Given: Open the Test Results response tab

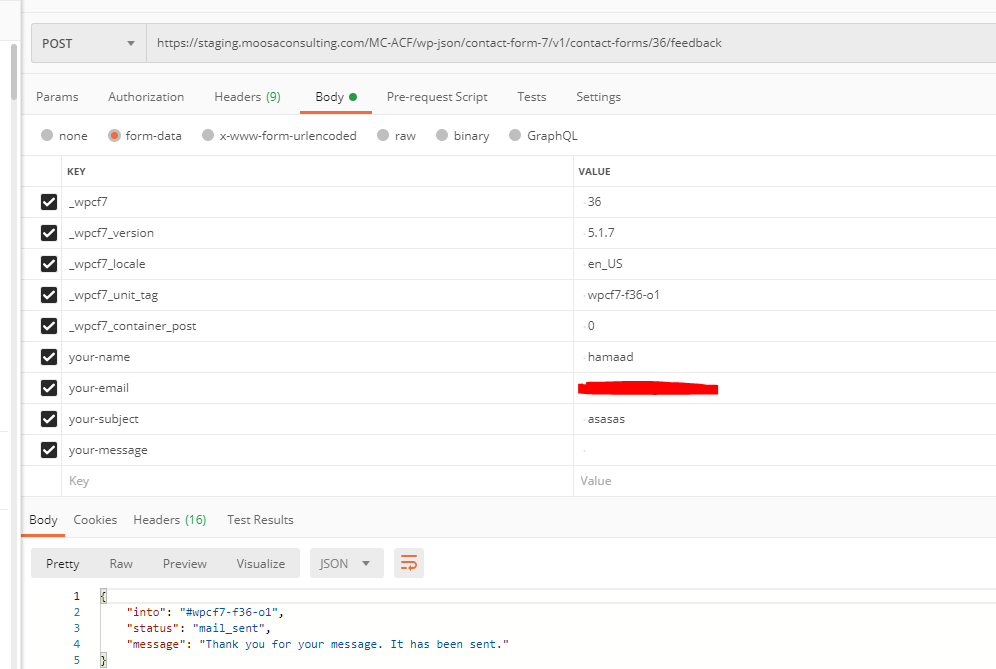Looking at the screenshot, I should [x=260, y=520].
